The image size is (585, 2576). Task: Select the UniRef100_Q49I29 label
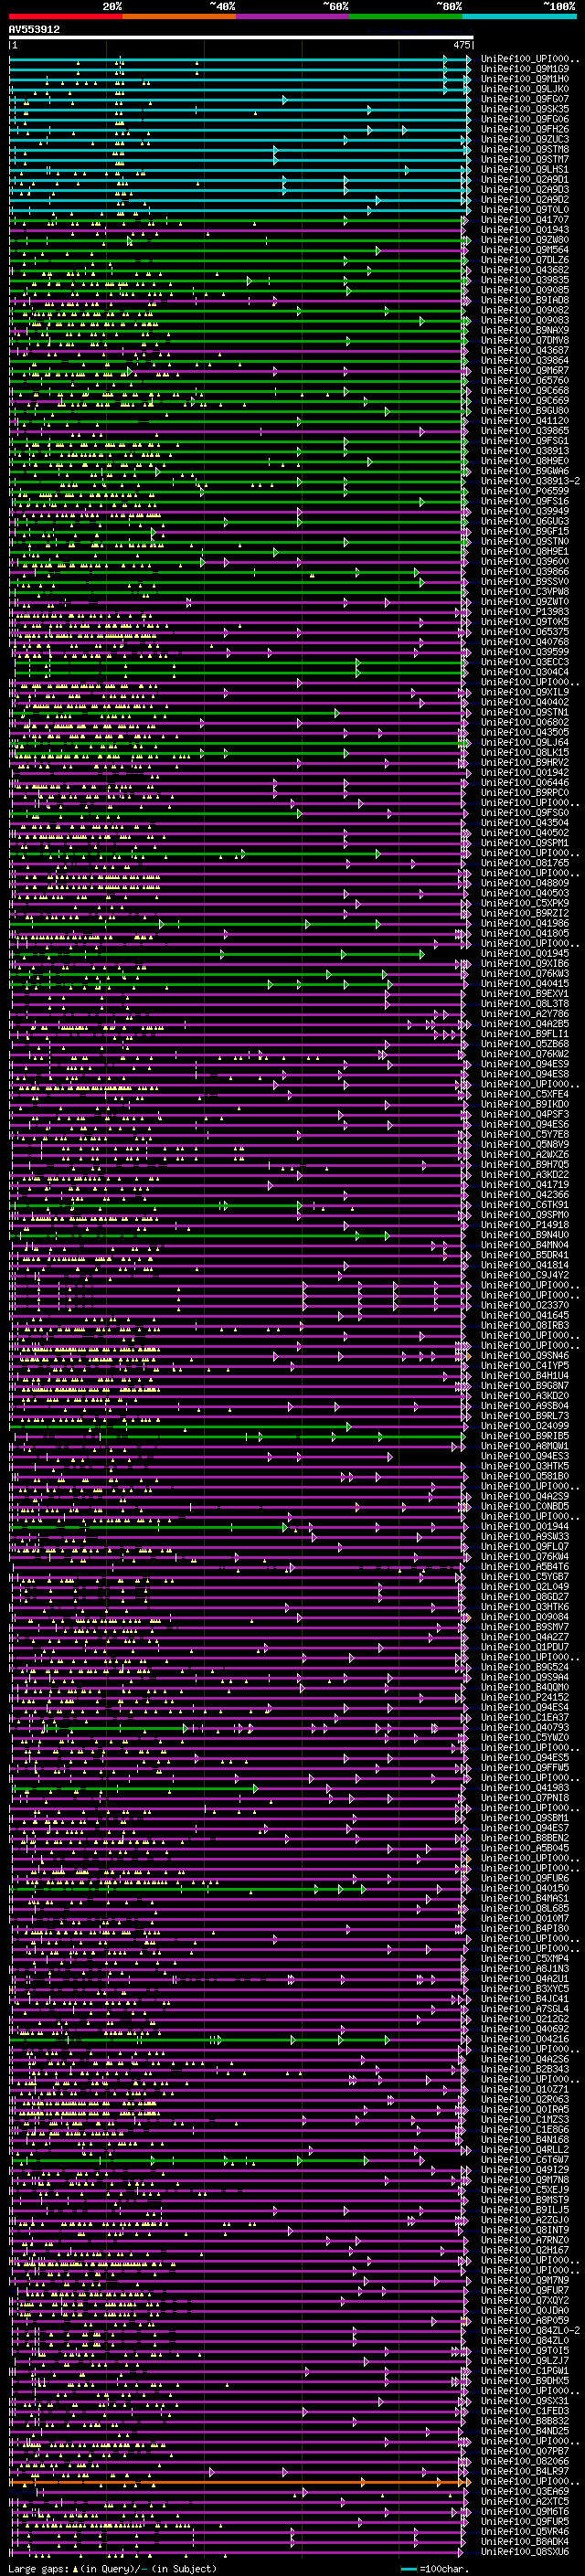pos(525,2172)
